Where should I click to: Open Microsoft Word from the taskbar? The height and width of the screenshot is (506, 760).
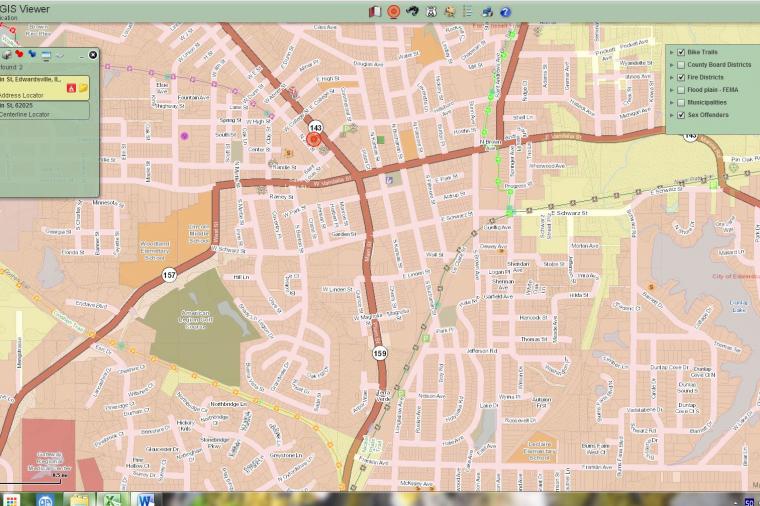tap(144, 499)
